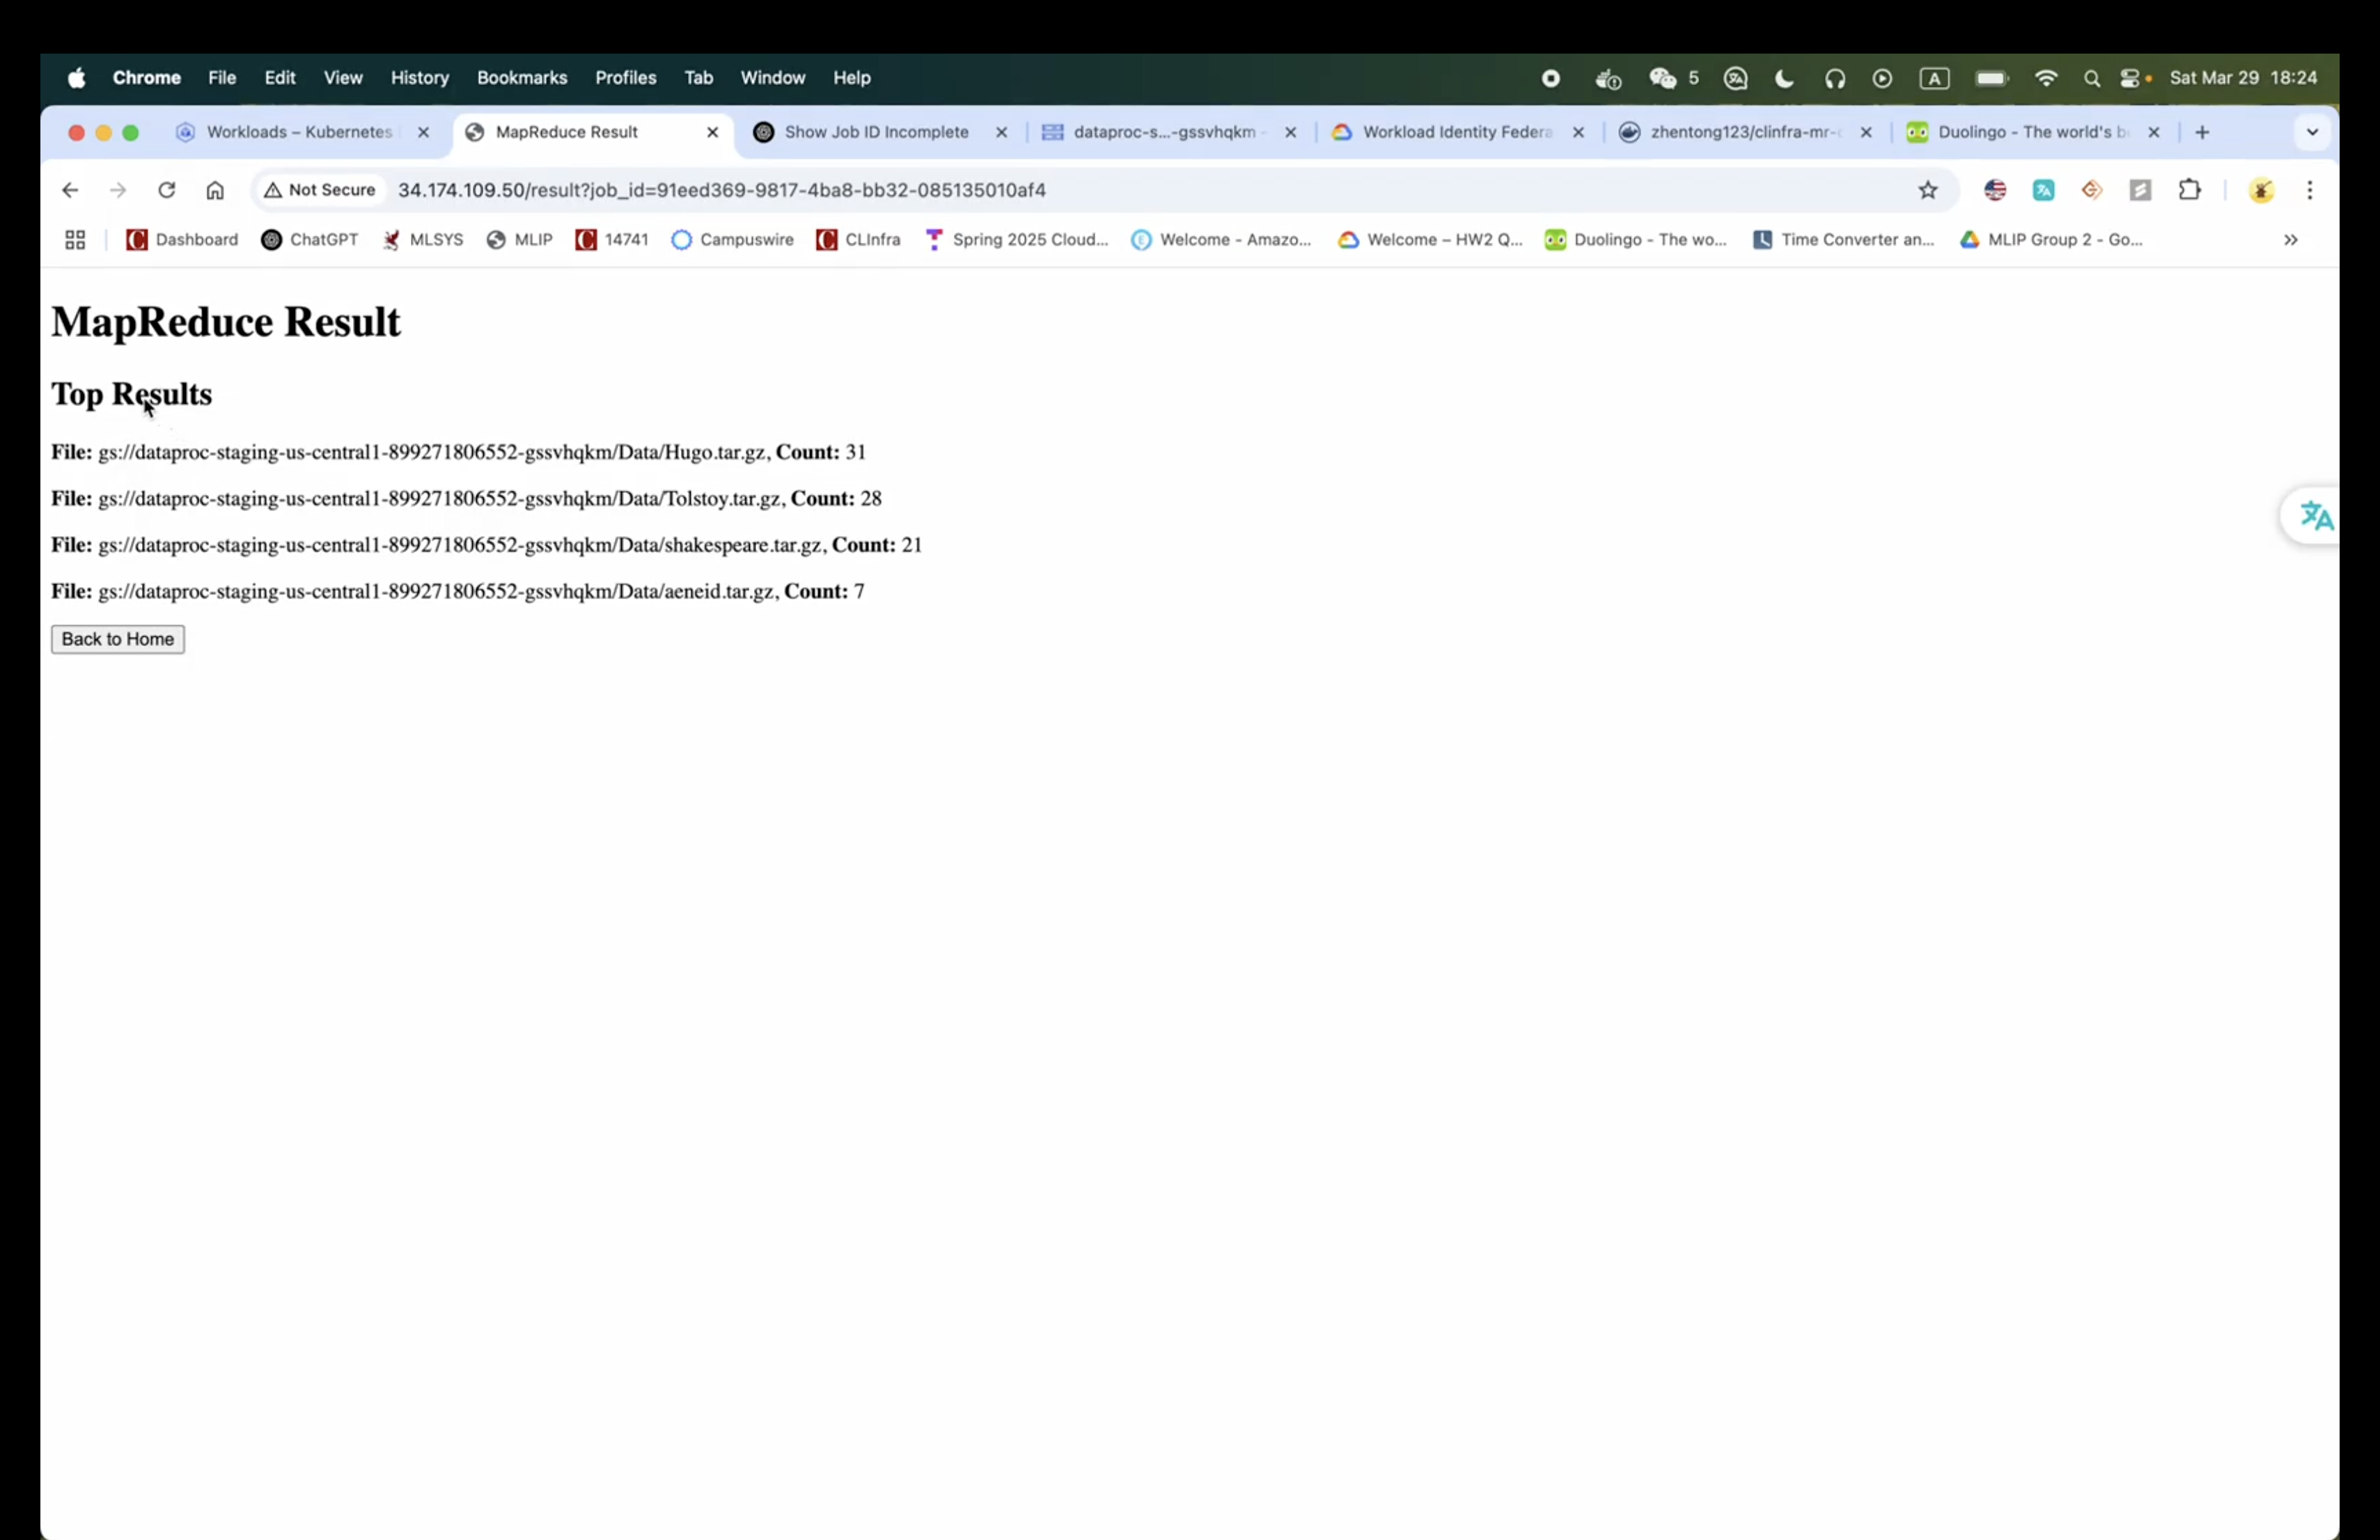Open the Chrome app menu
The image size is (2380, 1540).
click(x=147, y=78)
